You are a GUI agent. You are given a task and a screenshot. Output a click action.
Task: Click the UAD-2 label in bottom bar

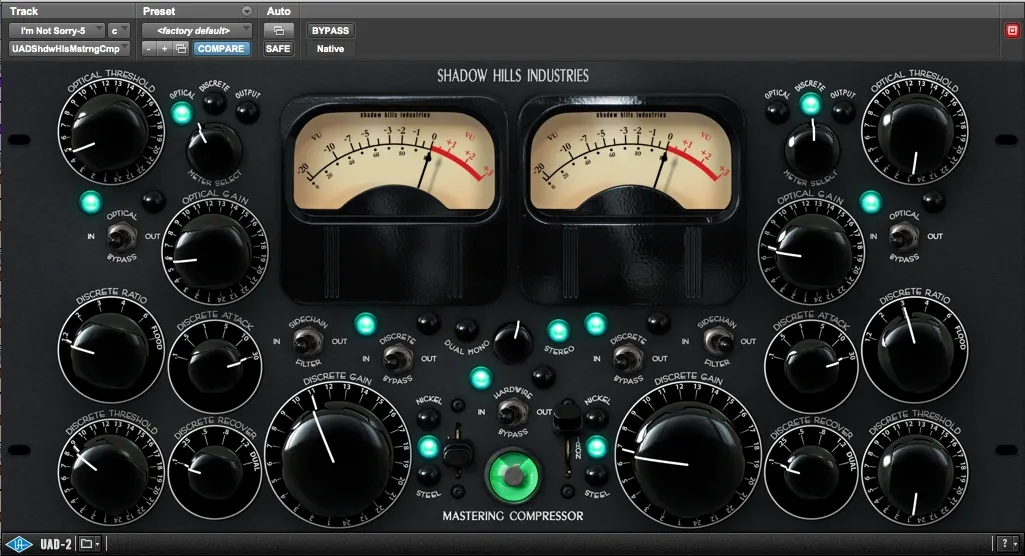(56, 544)
